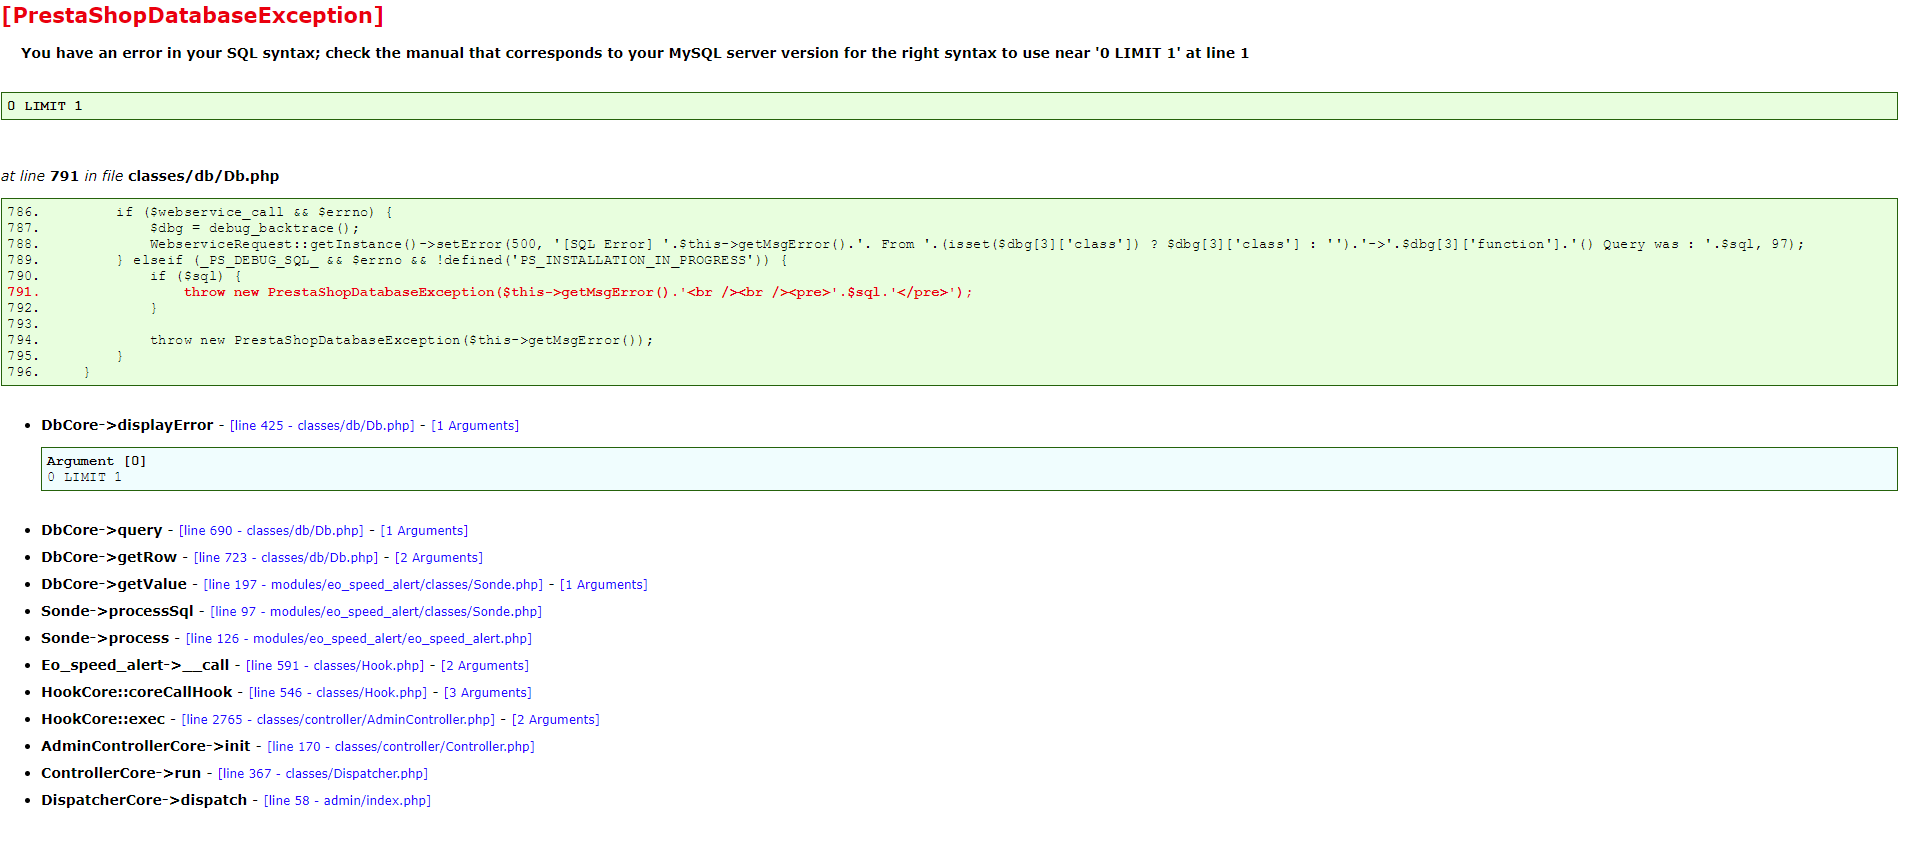This screenshot has width=1913, height=863.
Task: Click line 591 classes/Hook.php link
Action: tap(335, 666)
